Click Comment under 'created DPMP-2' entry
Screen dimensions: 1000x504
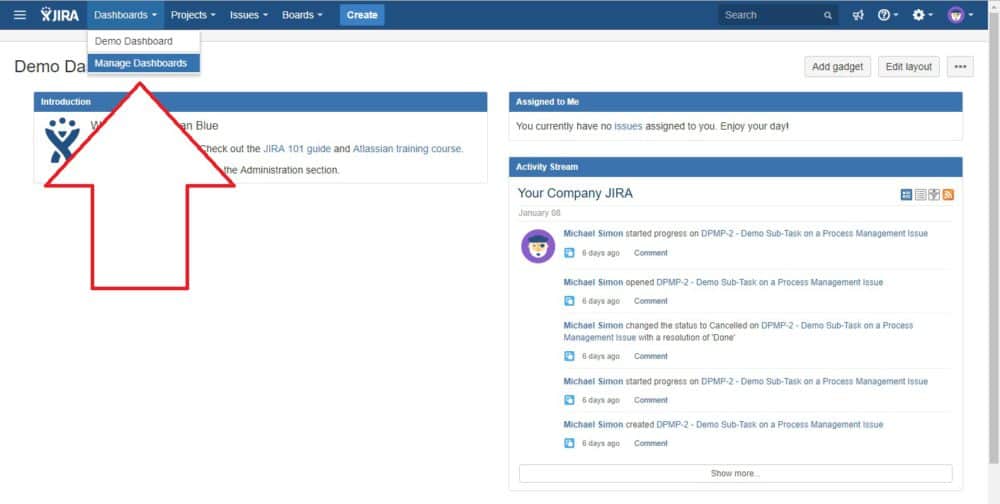click(651, 443)
